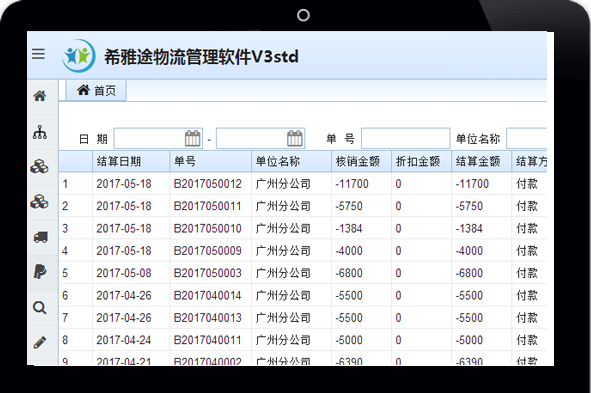The image size is (591, 393).
Task: Open end date calendar picker
Action: pos(295,138)
